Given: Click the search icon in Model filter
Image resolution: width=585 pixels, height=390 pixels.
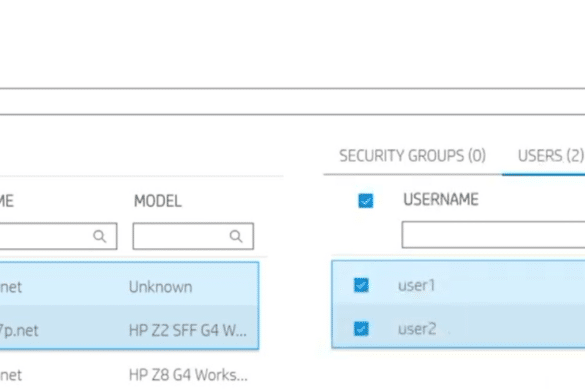Looking at the screenshot, I should tap(236, 236).
